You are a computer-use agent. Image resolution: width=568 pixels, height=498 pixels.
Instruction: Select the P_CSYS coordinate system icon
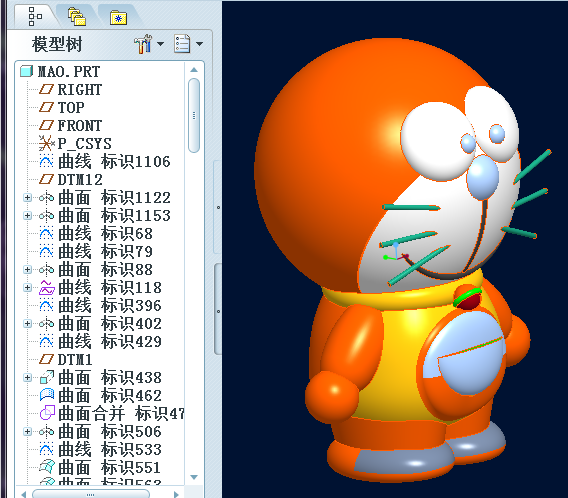click(47, 143)
